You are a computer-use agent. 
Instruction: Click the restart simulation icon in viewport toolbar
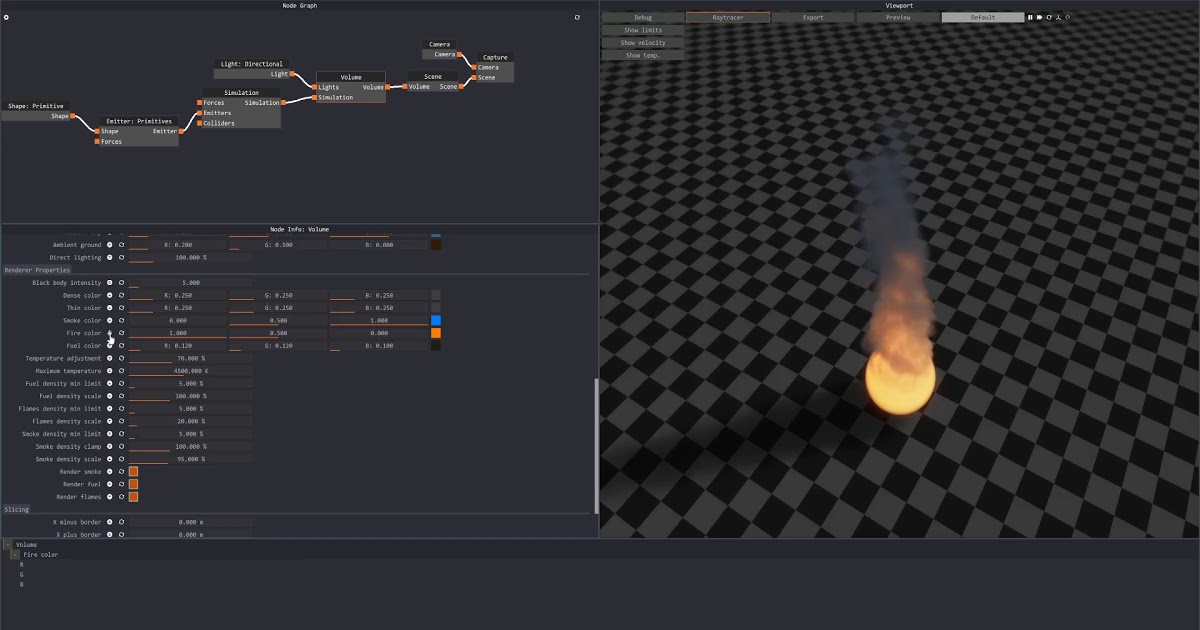[x=1049, y=17]
